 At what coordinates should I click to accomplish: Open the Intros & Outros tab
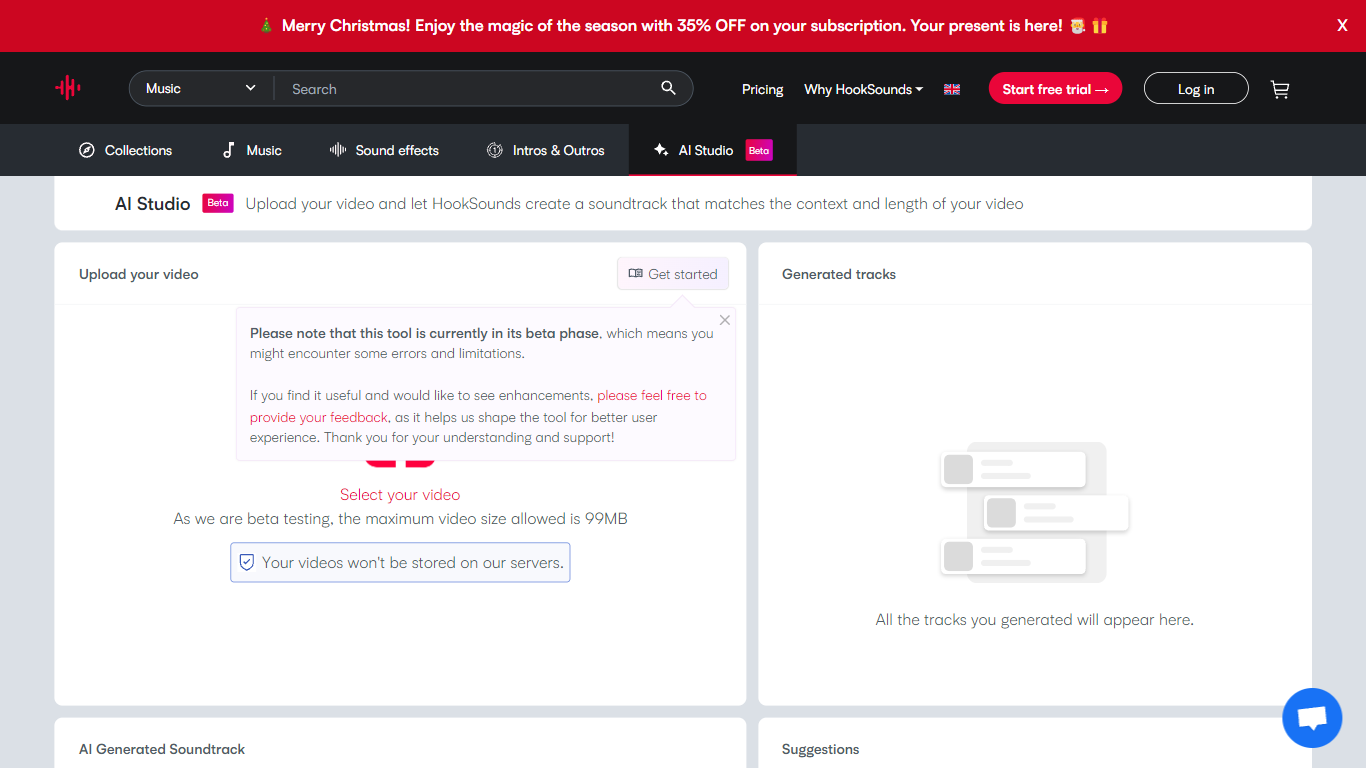point(546,150)
